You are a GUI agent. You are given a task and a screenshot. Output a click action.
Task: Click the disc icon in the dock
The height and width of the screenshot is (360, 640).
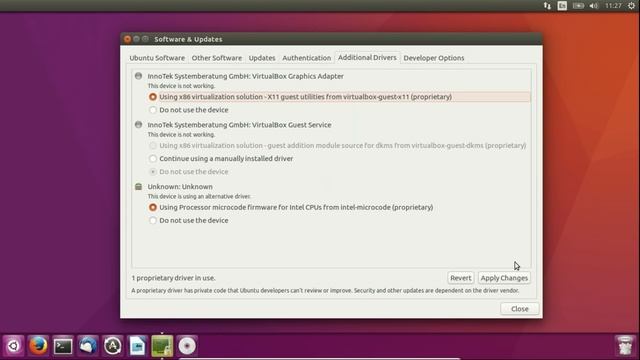click(x=187, y=346)
